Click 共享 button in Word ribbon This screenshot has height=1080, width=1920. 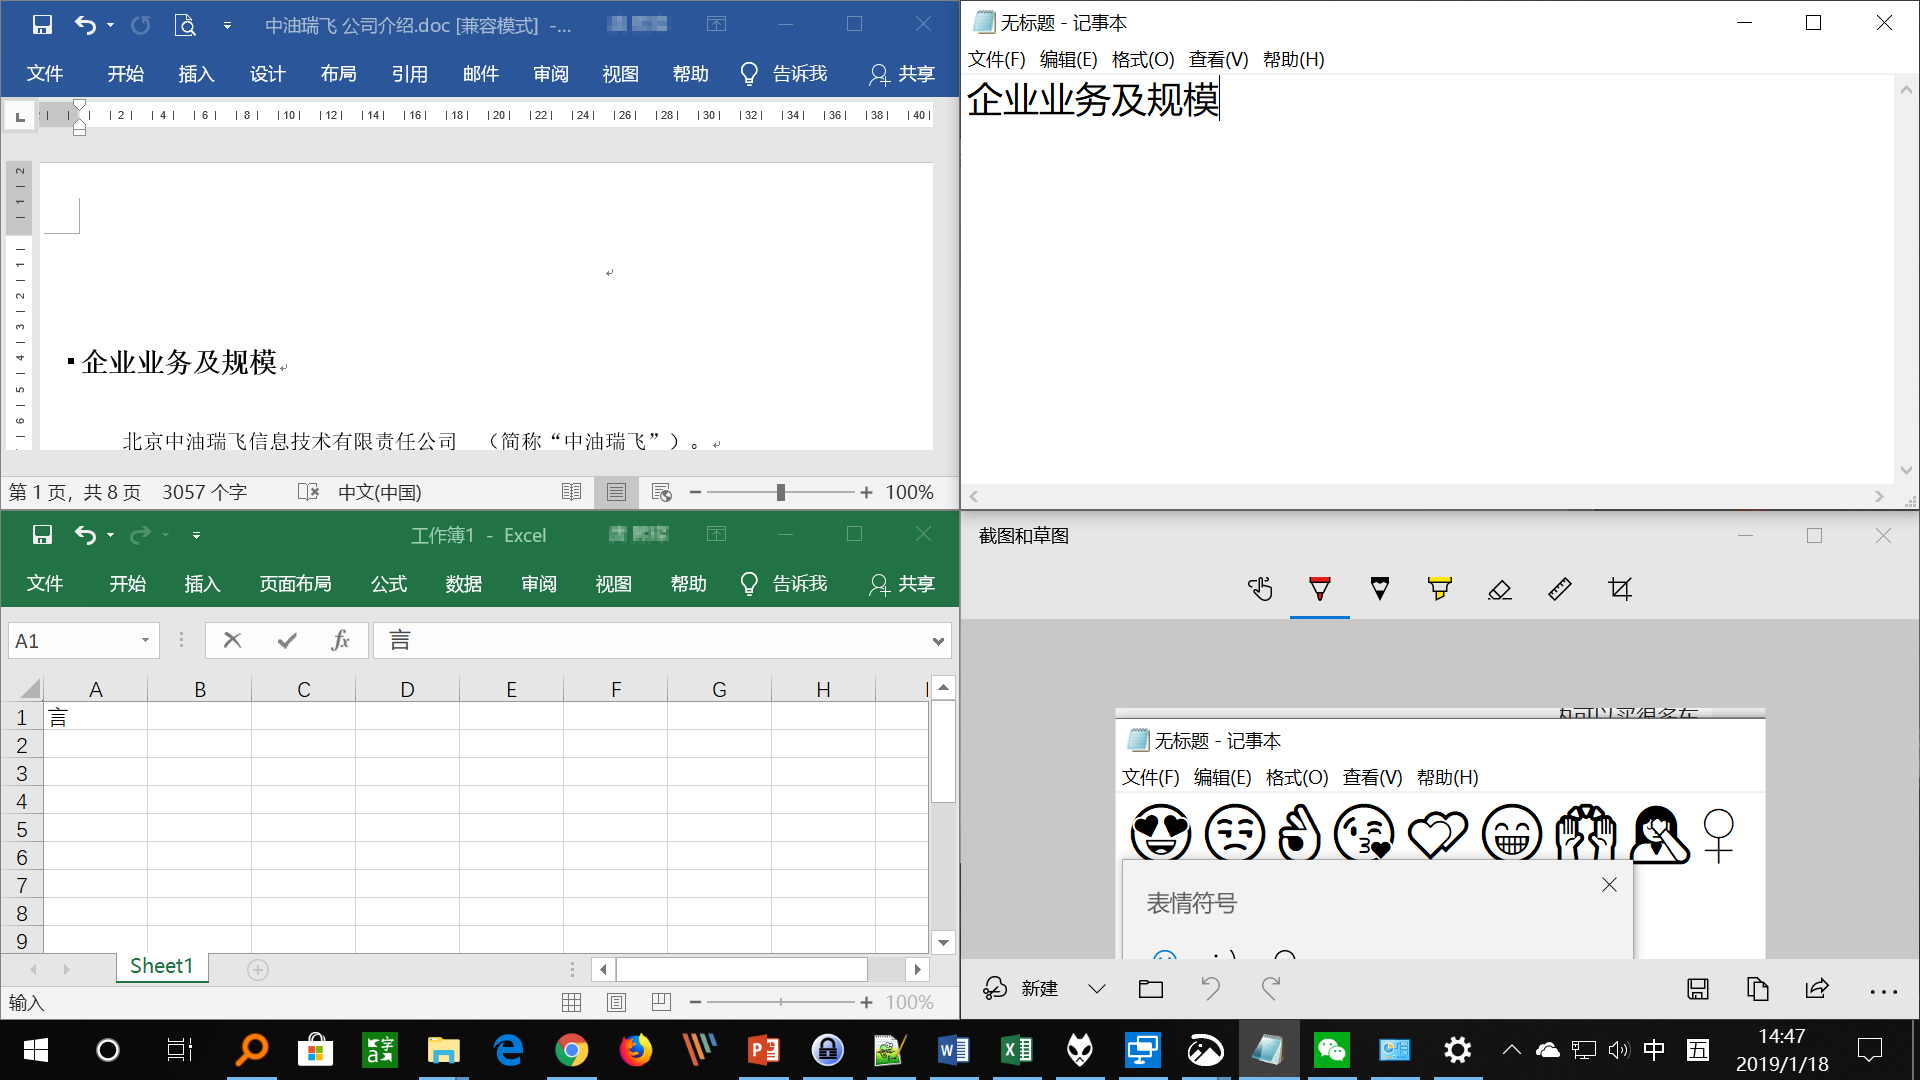coord(902,74)
